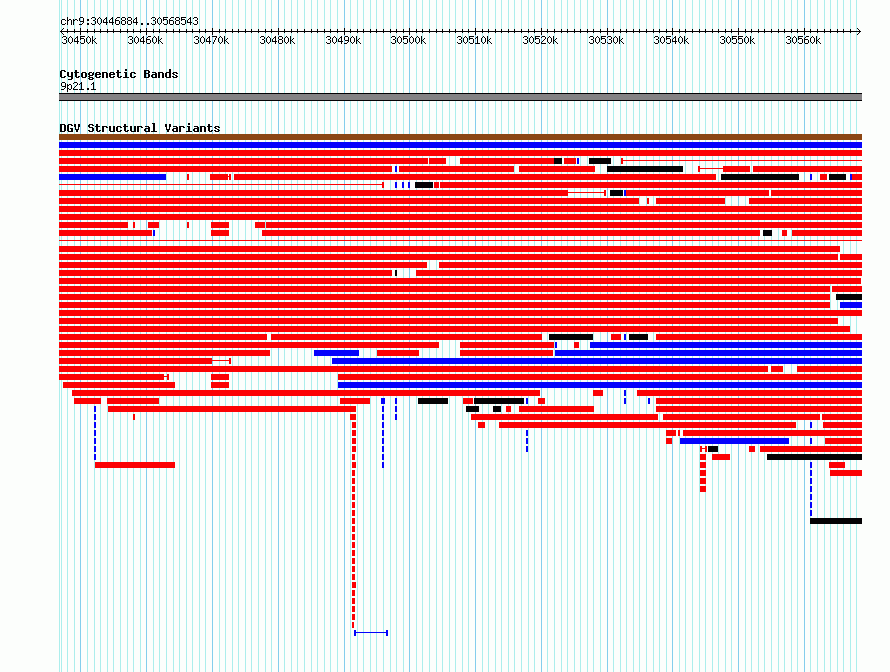Viewport: 890px width, 672px height.
Task: Select the black variant bar spanning 30547k to 30559k
Action: click(760, 177)
